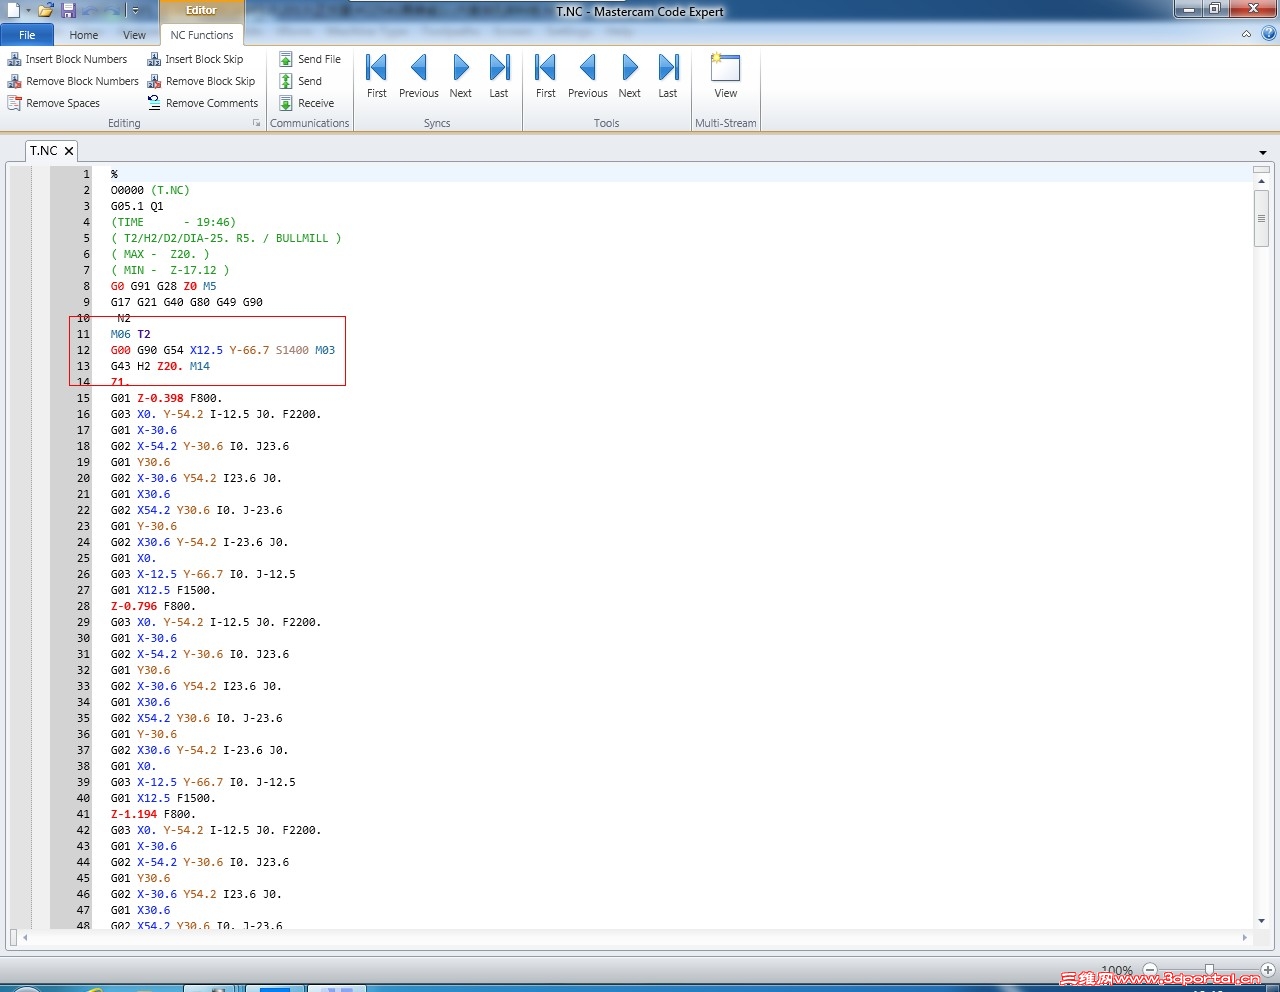Click the M06 T2 tool change line
This screenshot has width=1280, height=992.
(131, 334)
